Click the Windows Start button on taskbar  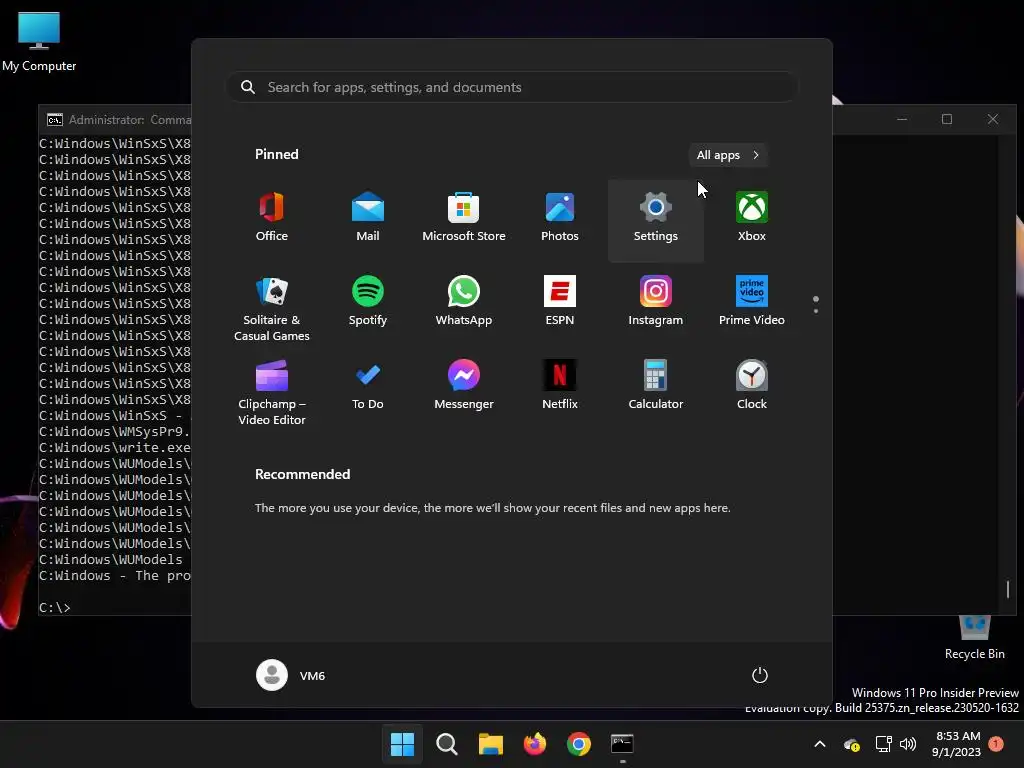pos(402,744)
